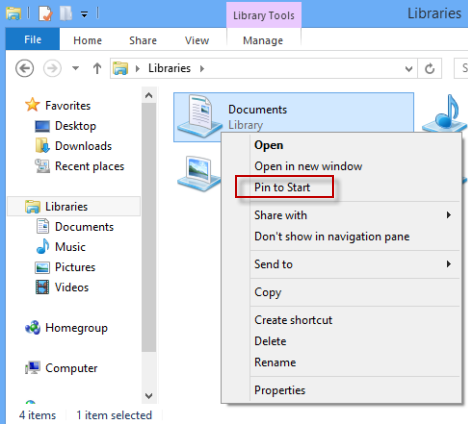Switch to the View ribbon tab
The image size is (468, 424).
point(197,40)
